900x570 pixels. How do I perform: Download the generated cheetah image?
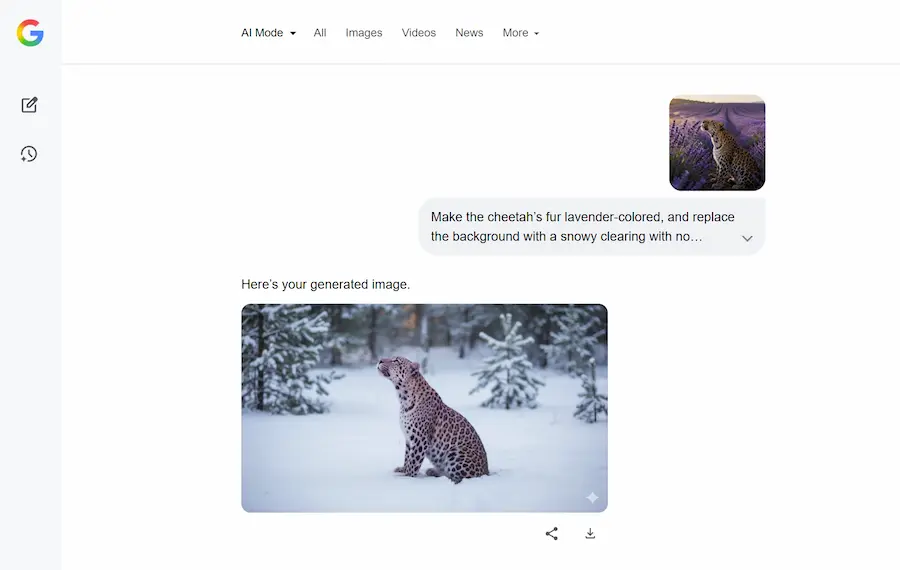(x=590, y=534)
